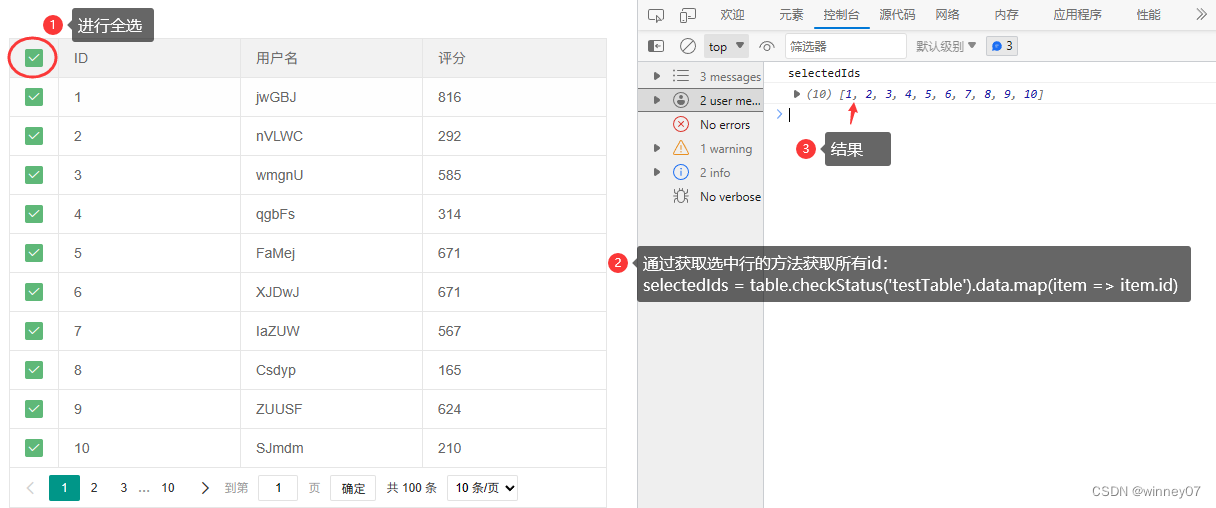Click the jump-to page number input
Viewport: 1216px width, 508px height.
[x=278, y=488]
